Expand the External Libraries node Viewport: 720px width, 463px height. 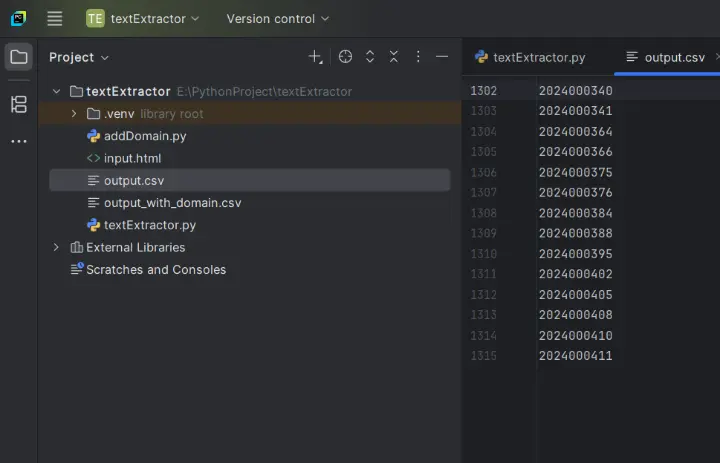[x=56, y=247]
